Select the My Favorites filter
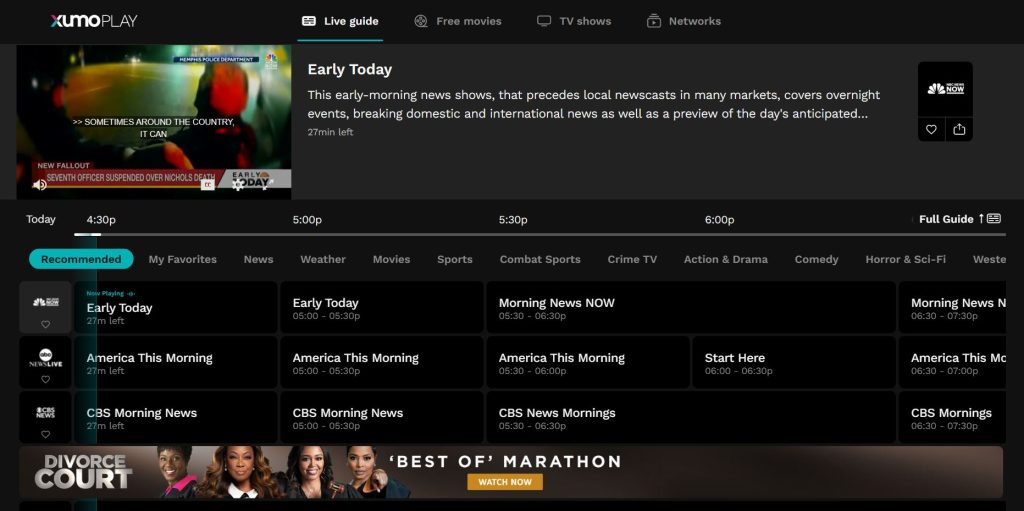 pos(183,259)
